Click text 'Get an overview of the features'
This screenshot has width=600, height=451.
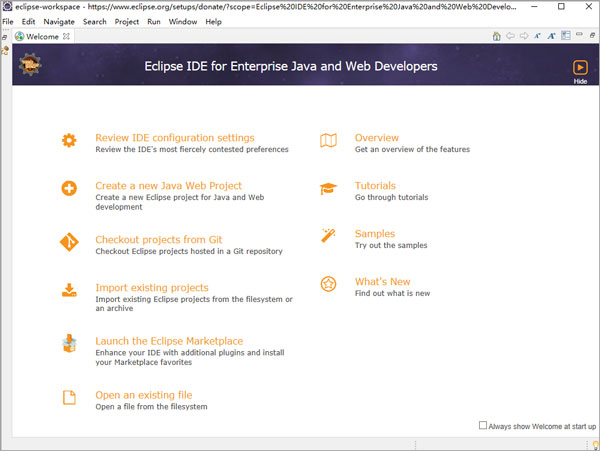(x=412, y=149)
